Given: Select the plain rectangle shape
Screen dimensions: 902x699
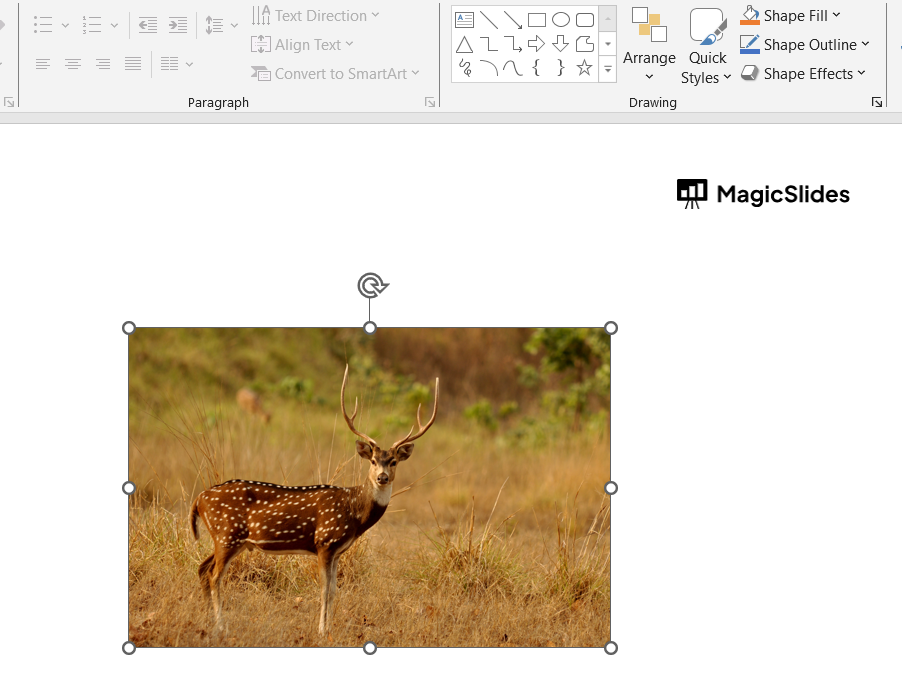Looking at the screenshot, I should coord(537,20).
